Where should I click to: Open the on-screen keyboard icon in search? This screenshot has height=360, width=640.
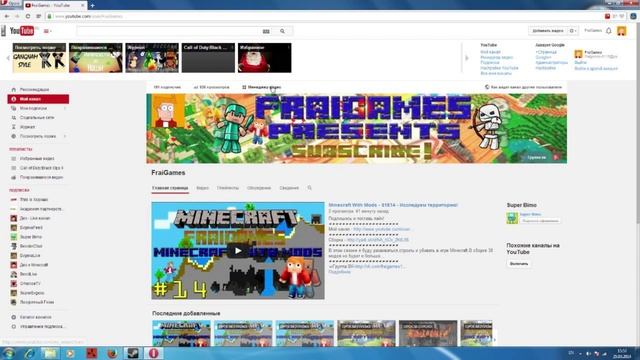pyautogui.click(x=266, y=31)
